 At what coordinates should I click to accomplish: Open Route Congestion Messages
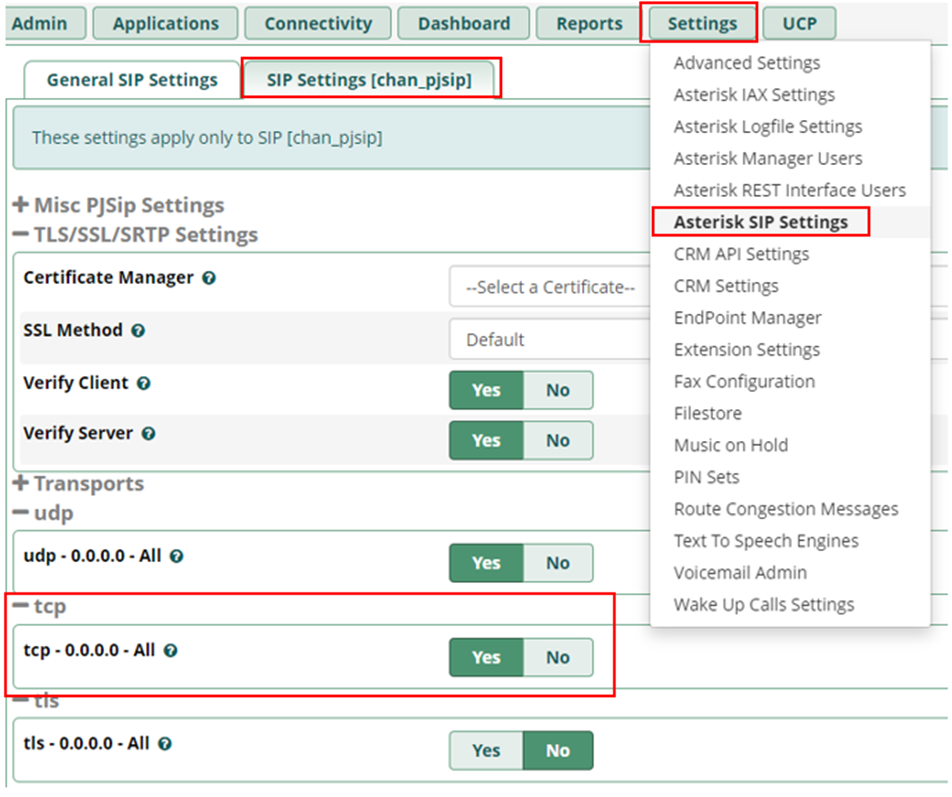pos(786,509)
